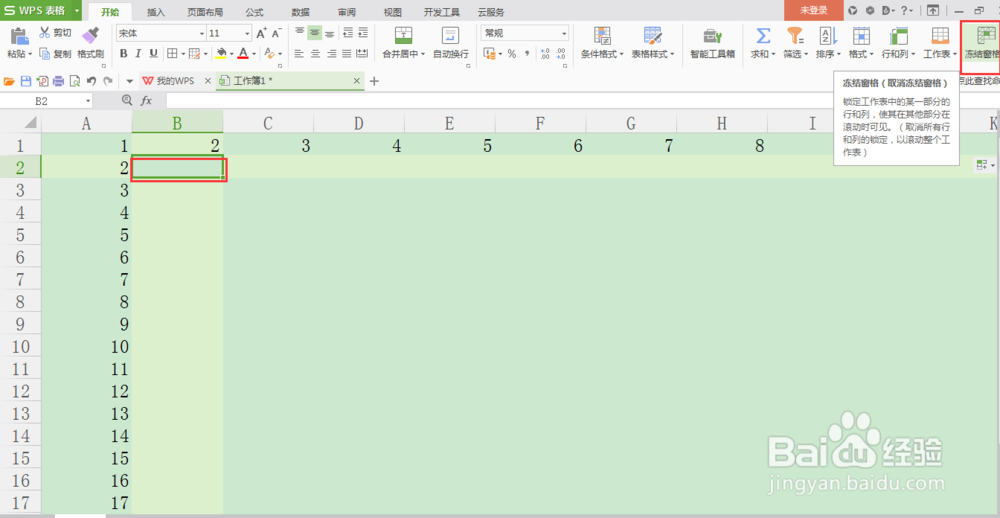This screenshot has width=1000, height=518.
Task: Click the print preview icon
Action: pyautogui.click(x=75, y=81)
